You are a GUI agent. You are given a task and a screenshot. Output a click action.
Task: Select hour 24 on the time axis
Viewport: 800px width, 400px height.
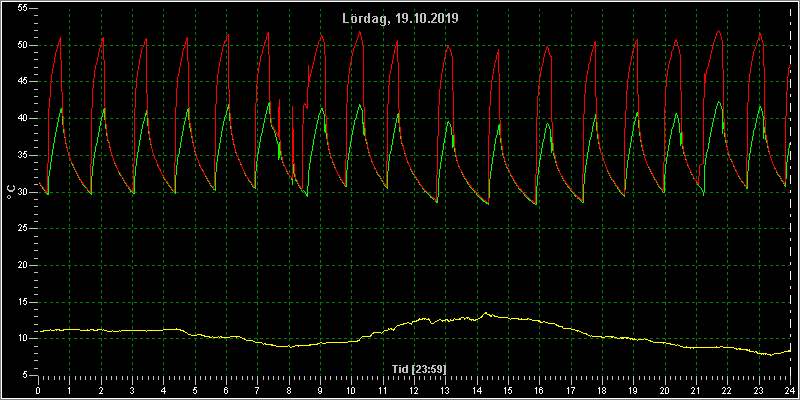pos(790,390)
